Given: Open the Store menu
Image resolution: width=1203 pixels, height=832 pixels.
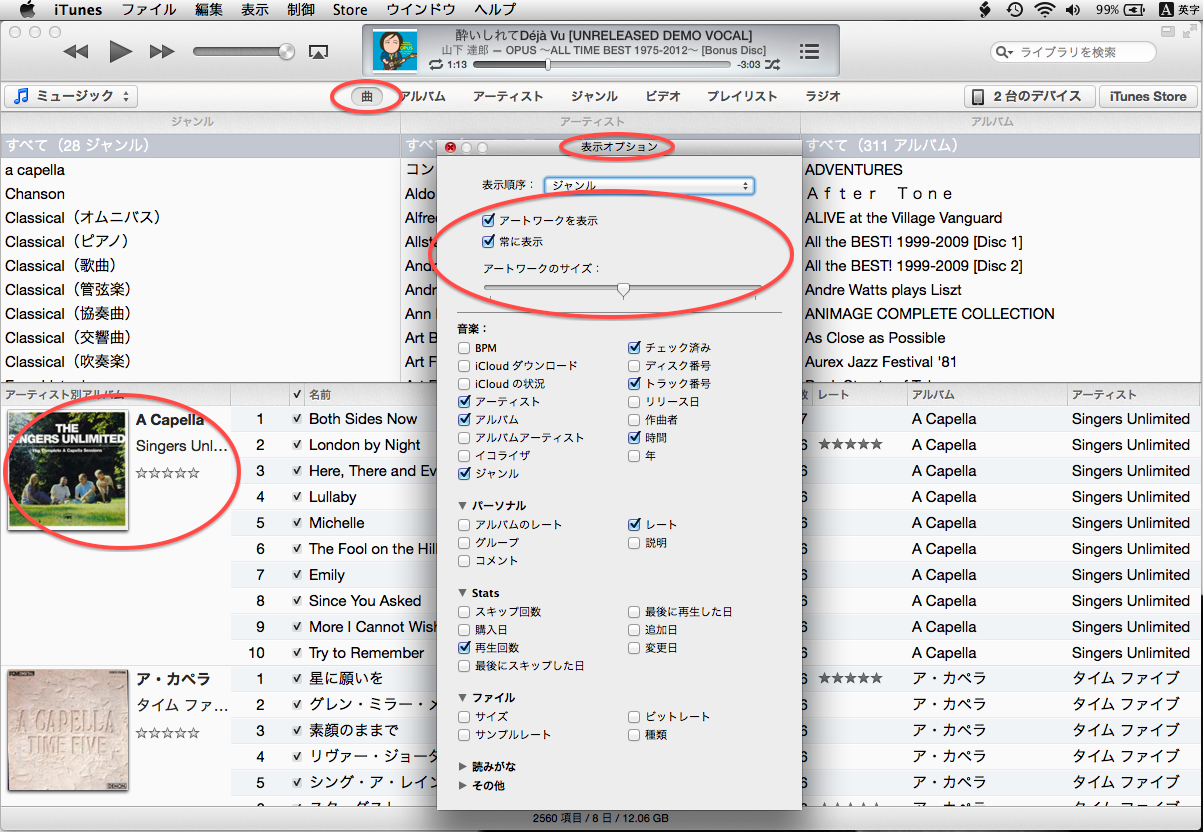Looking at the screenshot, I should coord(350,10).
